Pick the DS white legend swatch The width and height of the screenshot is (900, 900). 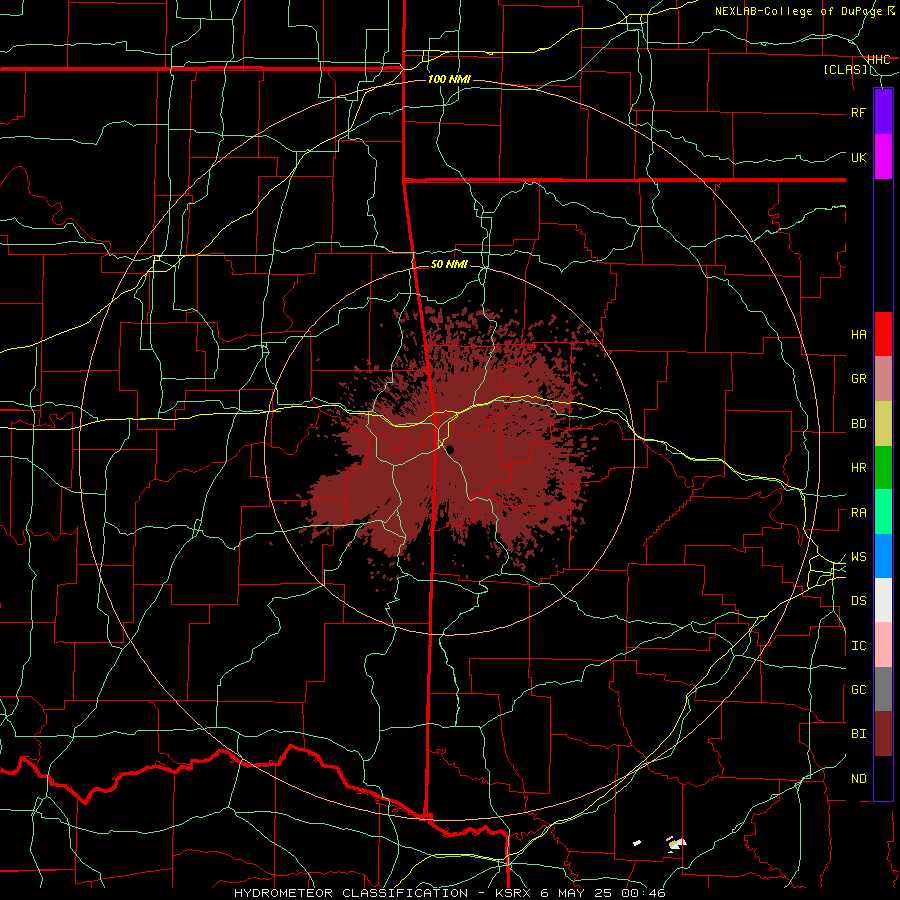tap(883, 600)
